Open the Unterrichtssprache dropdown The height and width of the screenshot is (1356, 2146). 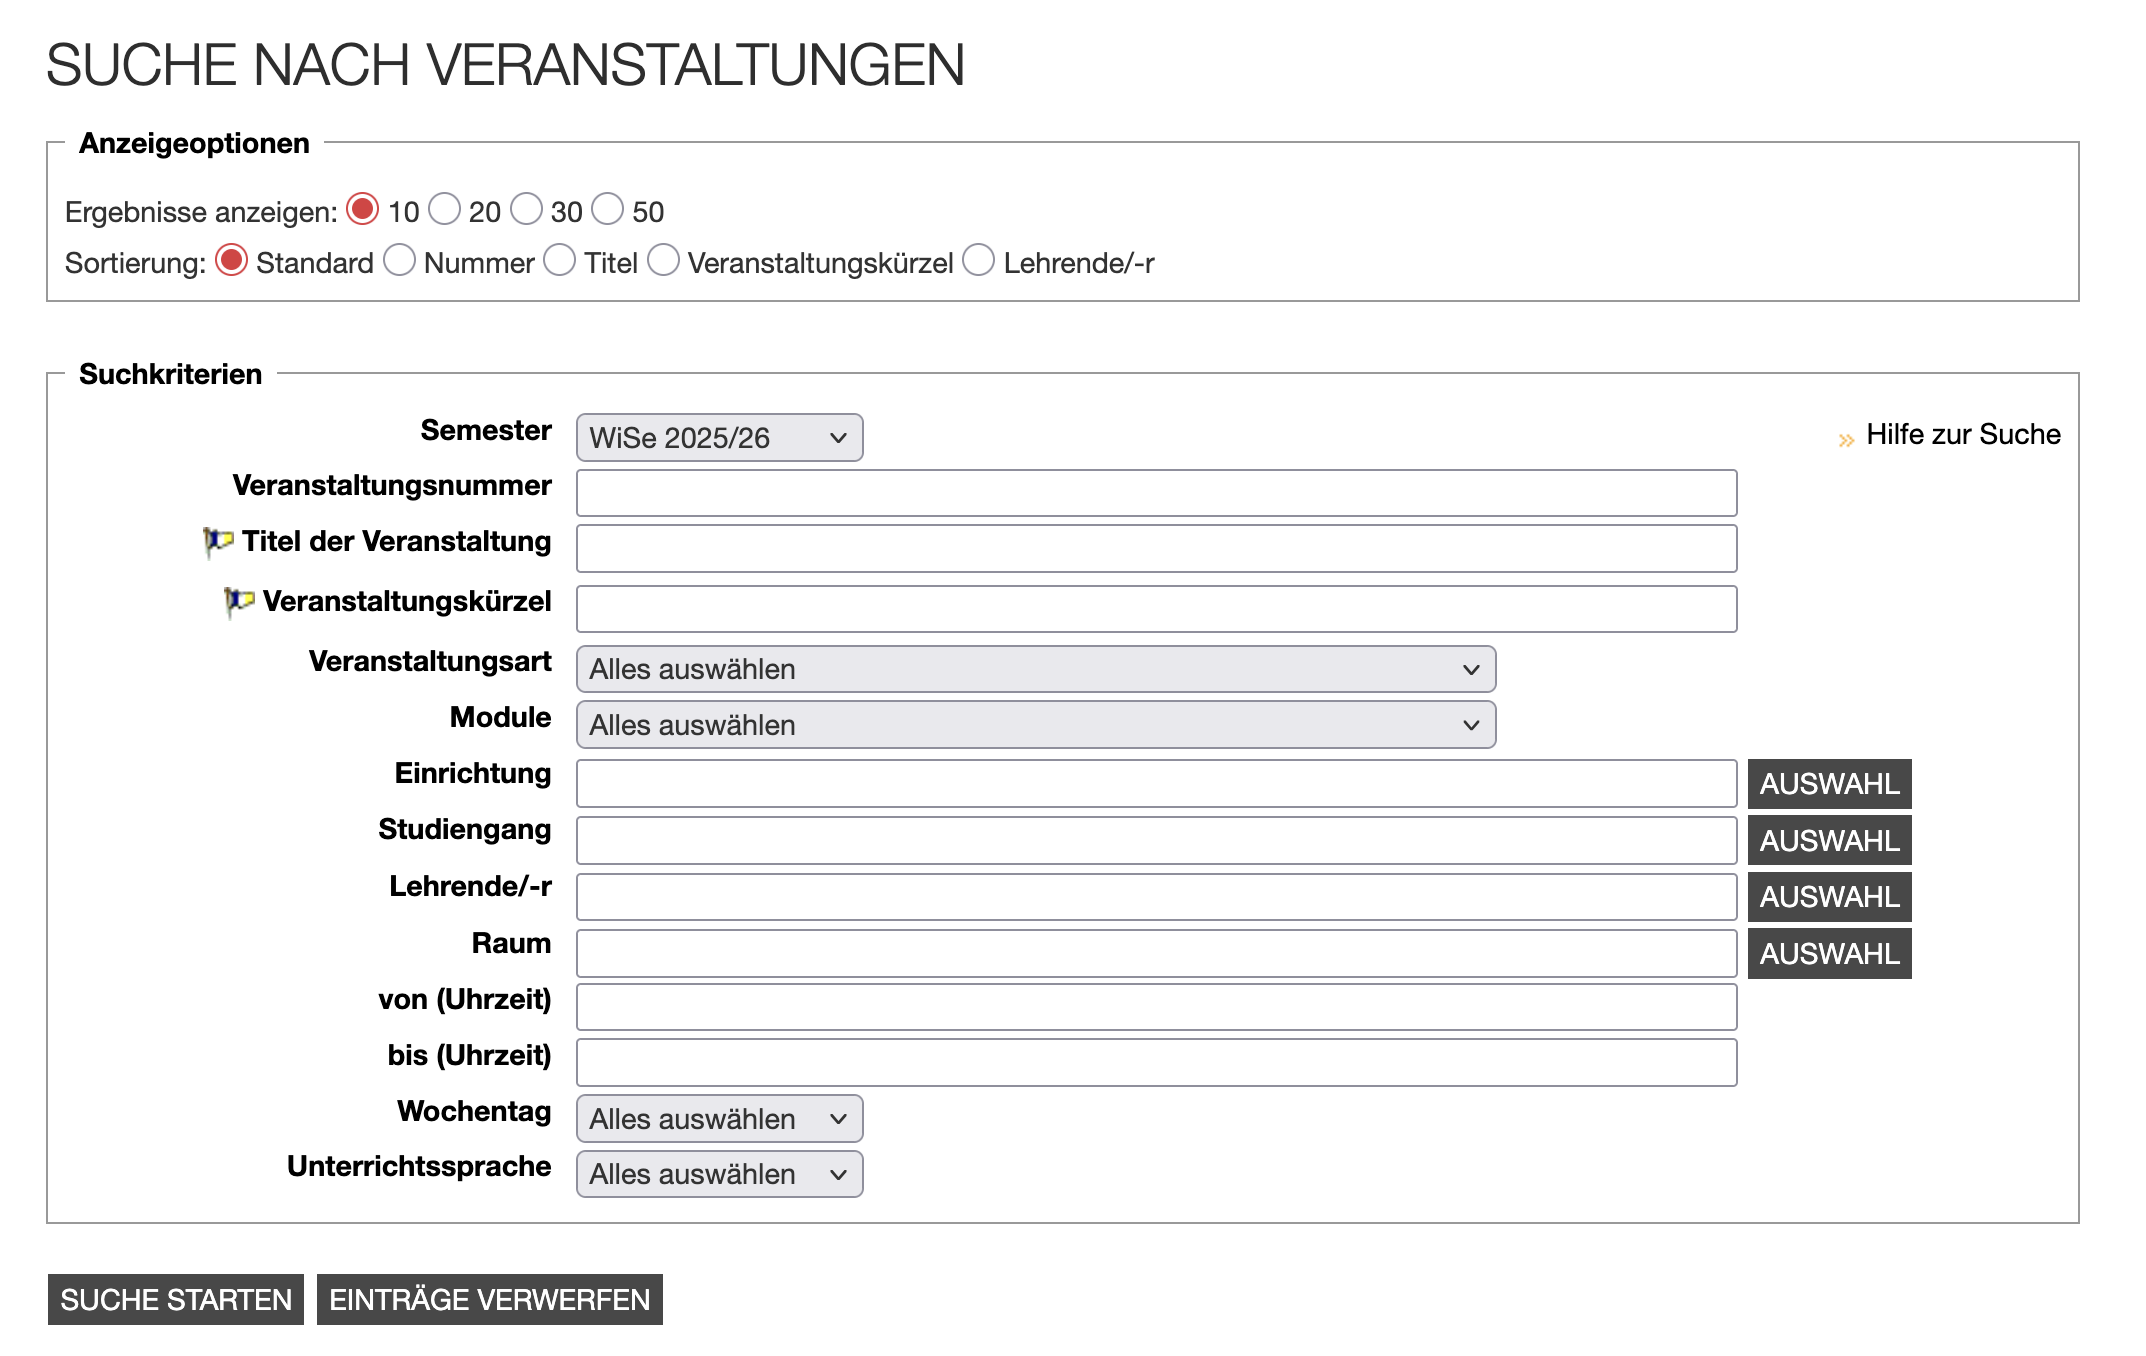click(x=718, y=1174)
